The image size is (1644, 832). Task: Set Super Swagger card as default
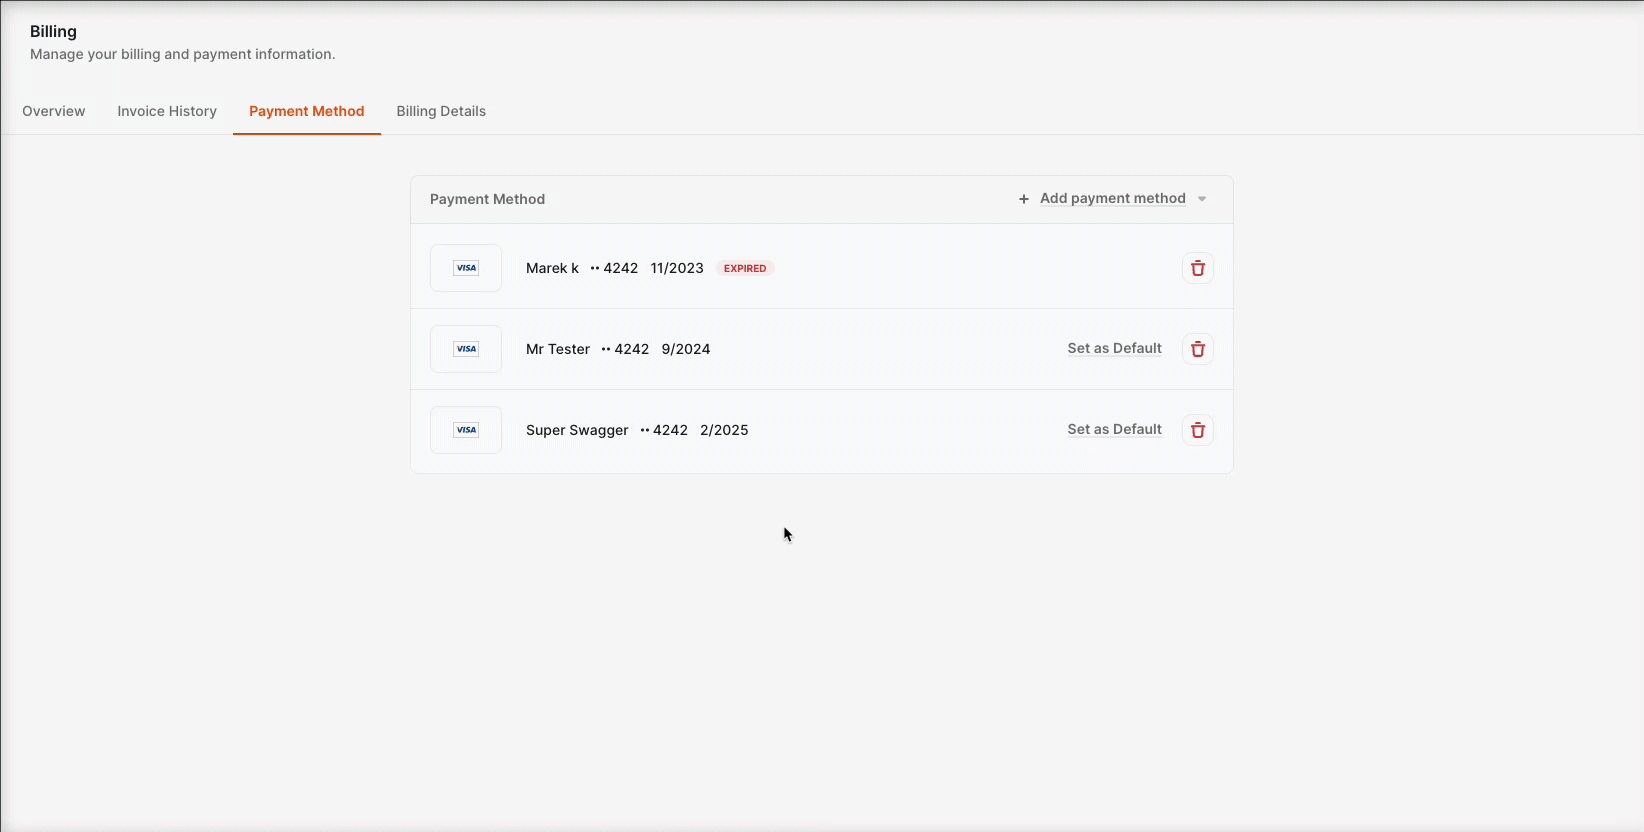tap(1114, 429)
